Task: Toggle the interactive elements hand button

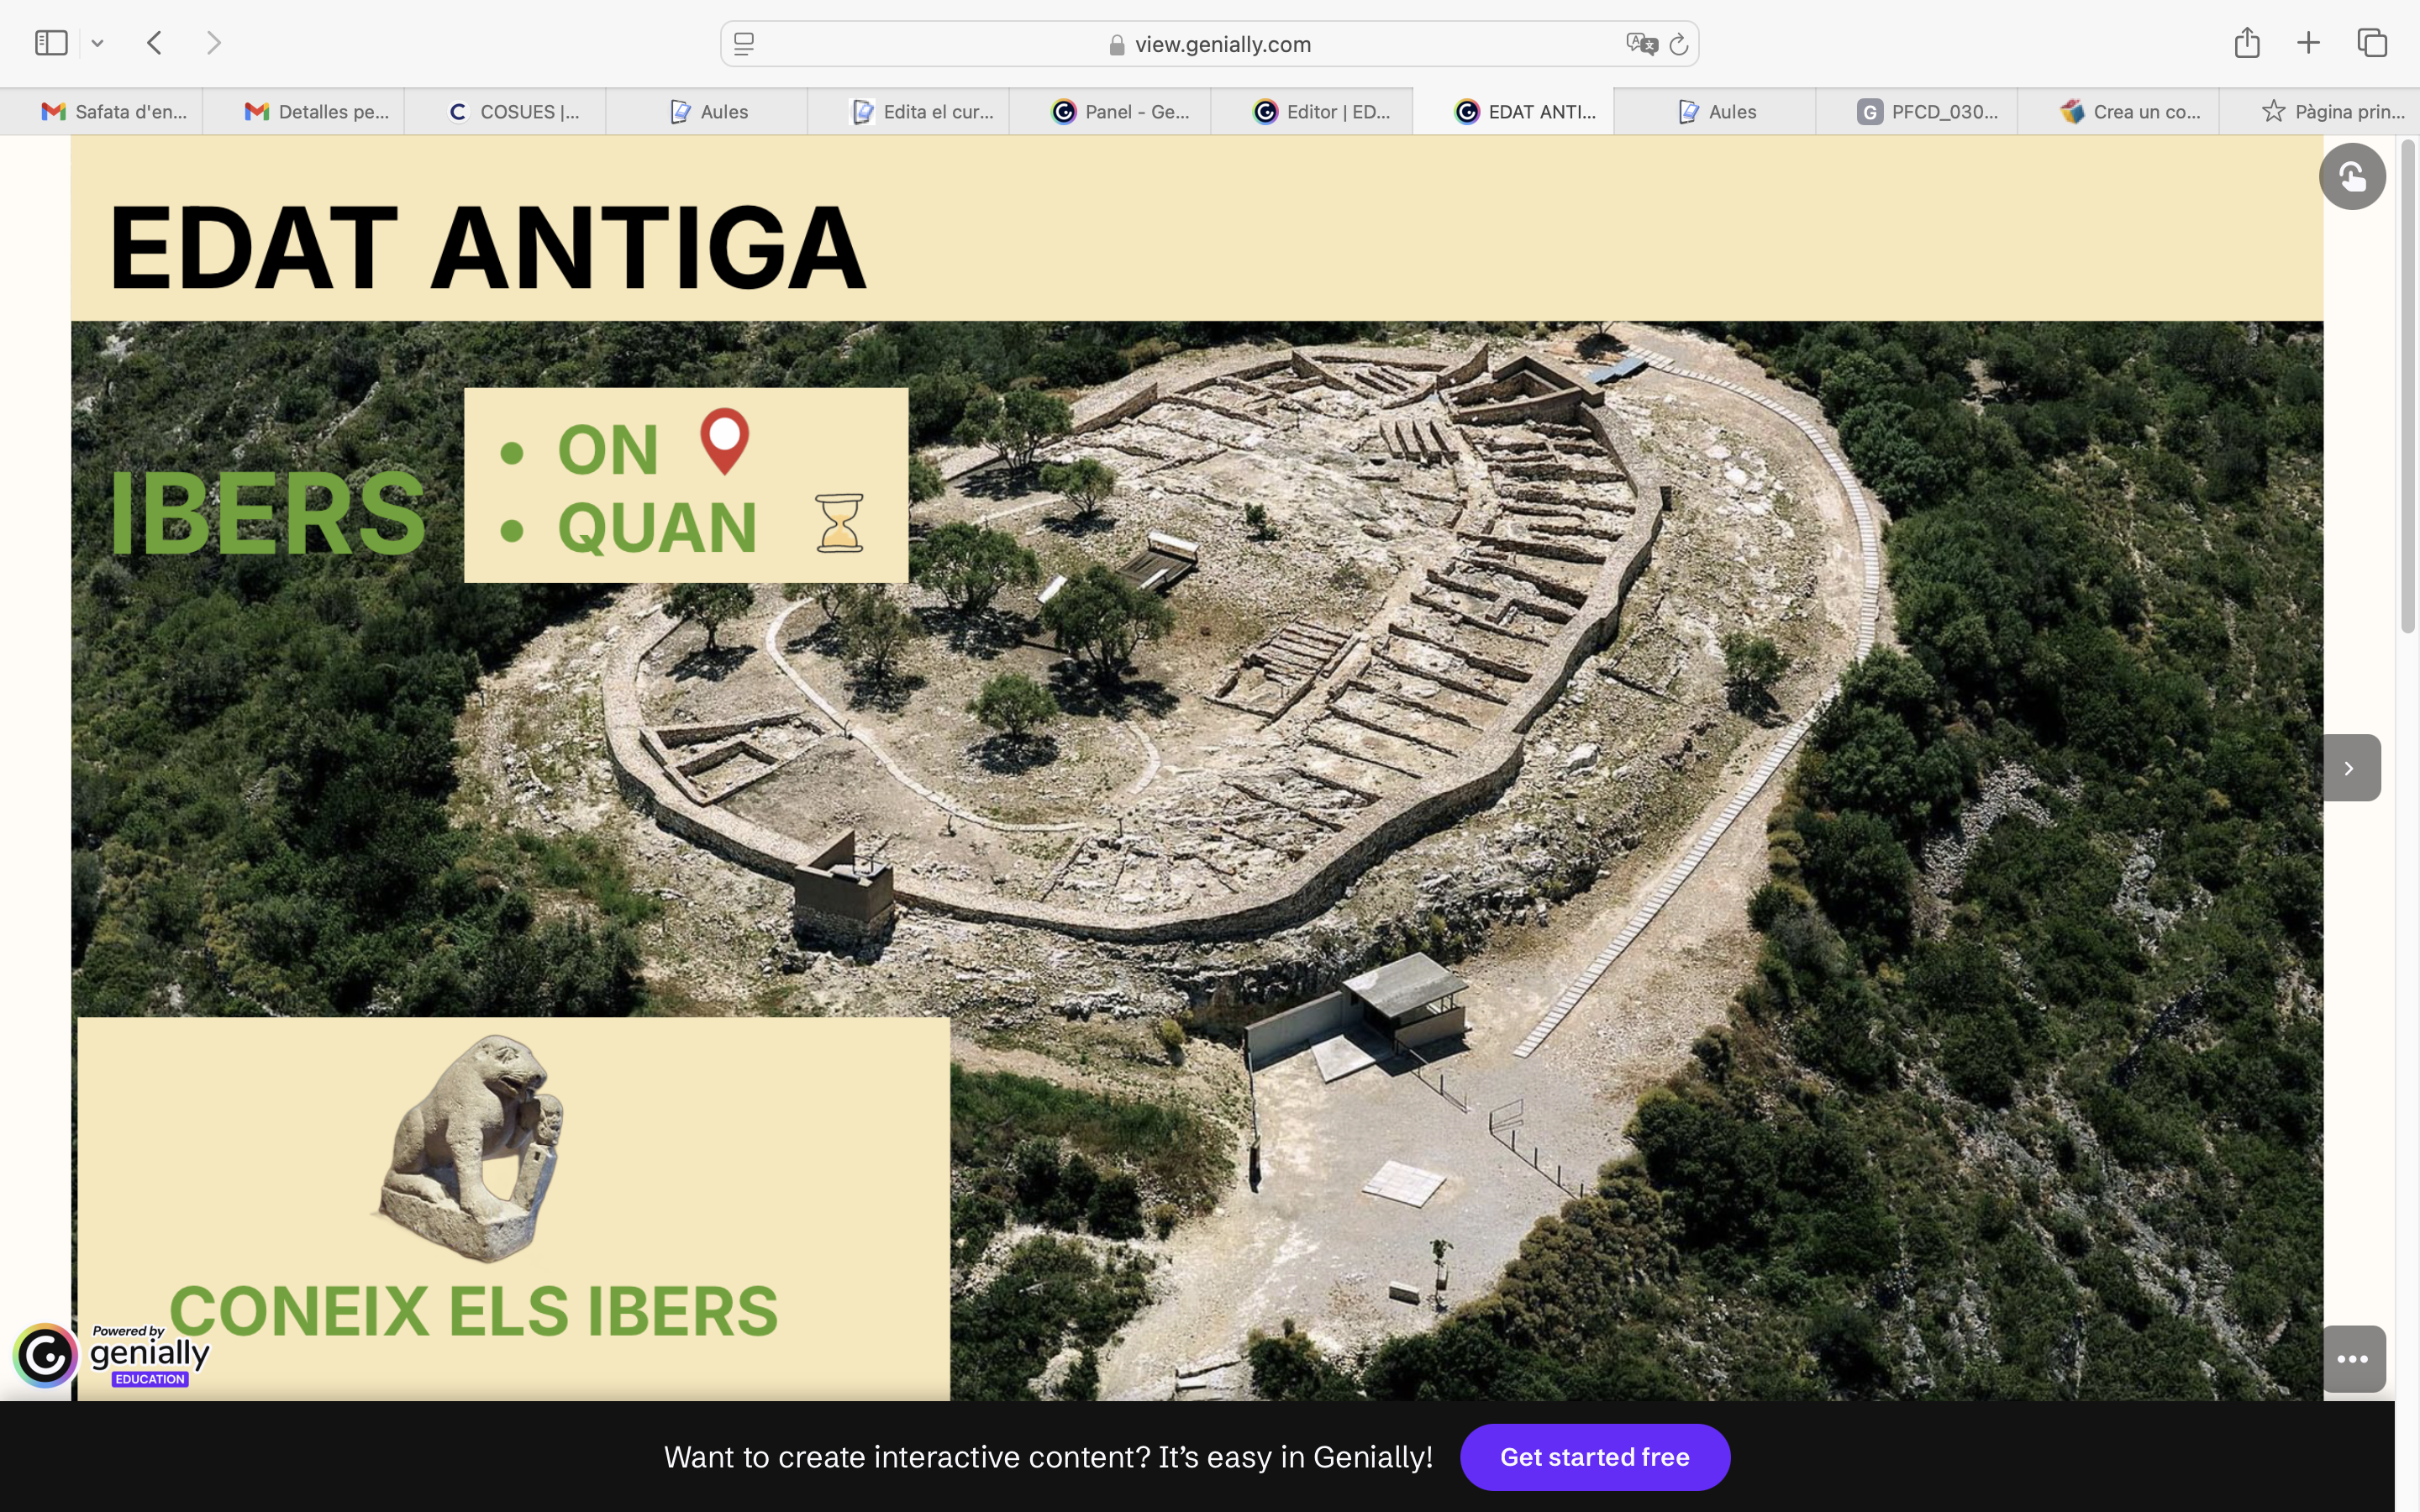Action: (2351, 177)
